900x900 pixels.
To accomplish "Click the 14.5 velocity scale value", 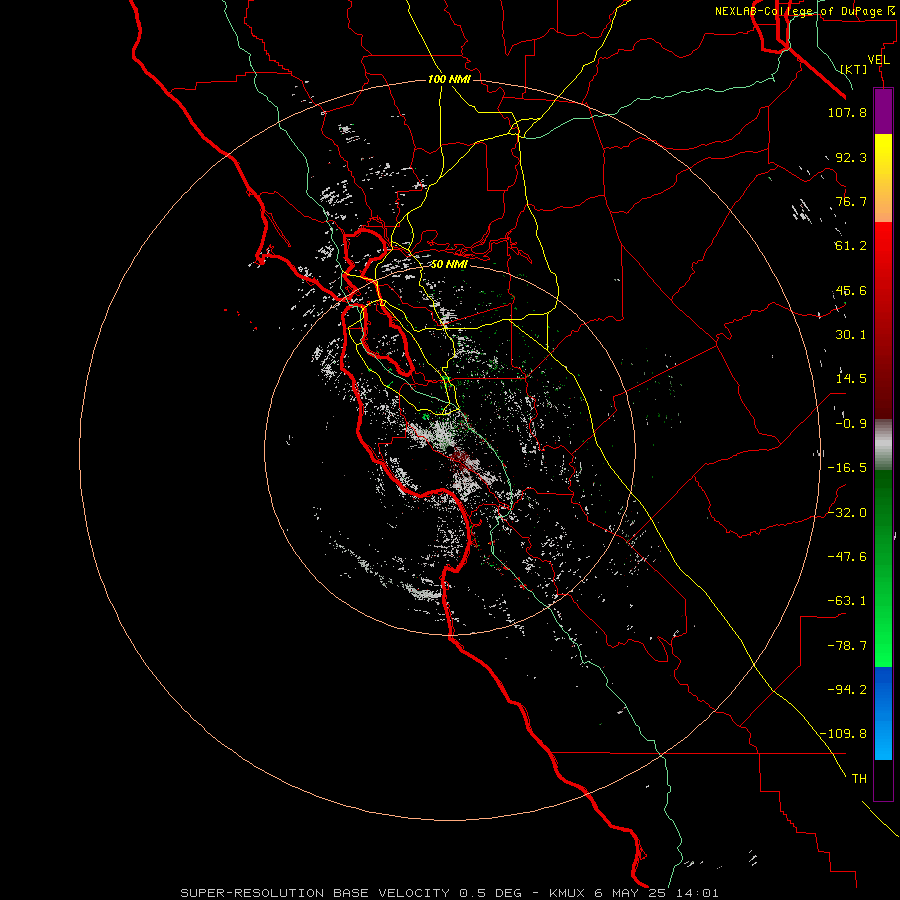I will tap(851, 379).
